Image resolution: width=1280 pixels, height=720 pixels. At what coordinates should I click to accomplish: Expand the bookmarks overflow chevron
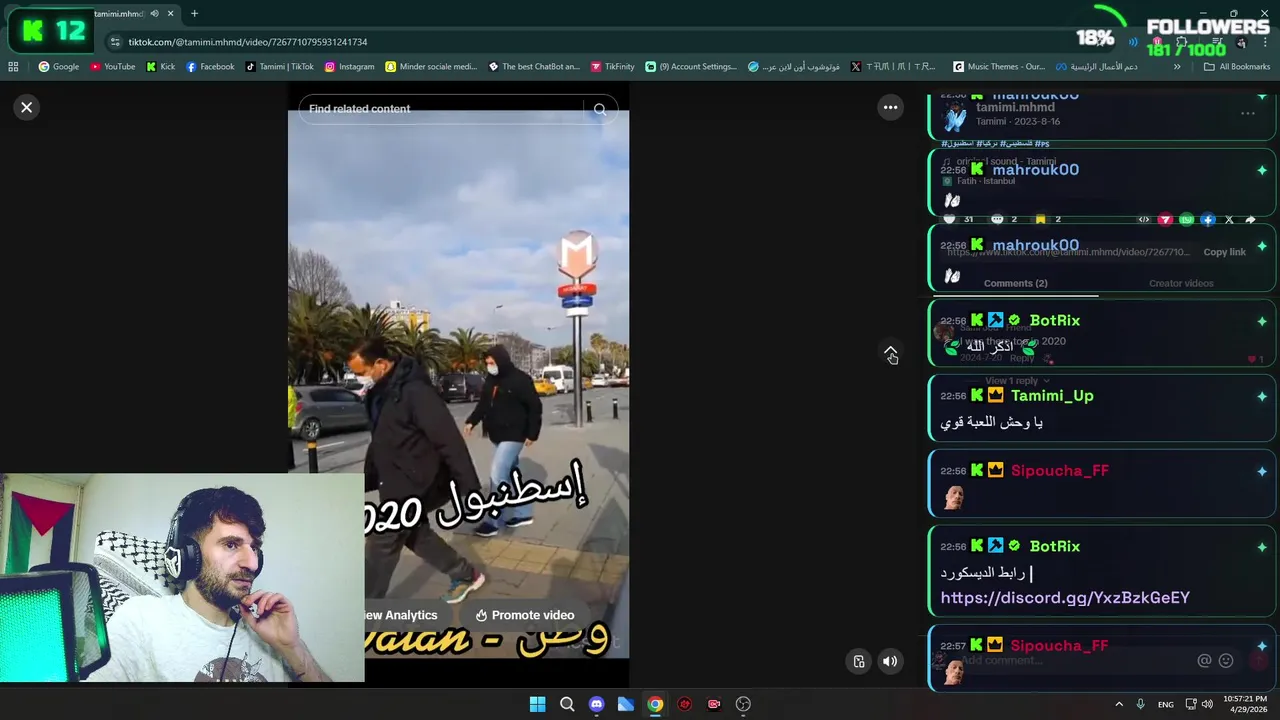tap(1177, 67)
